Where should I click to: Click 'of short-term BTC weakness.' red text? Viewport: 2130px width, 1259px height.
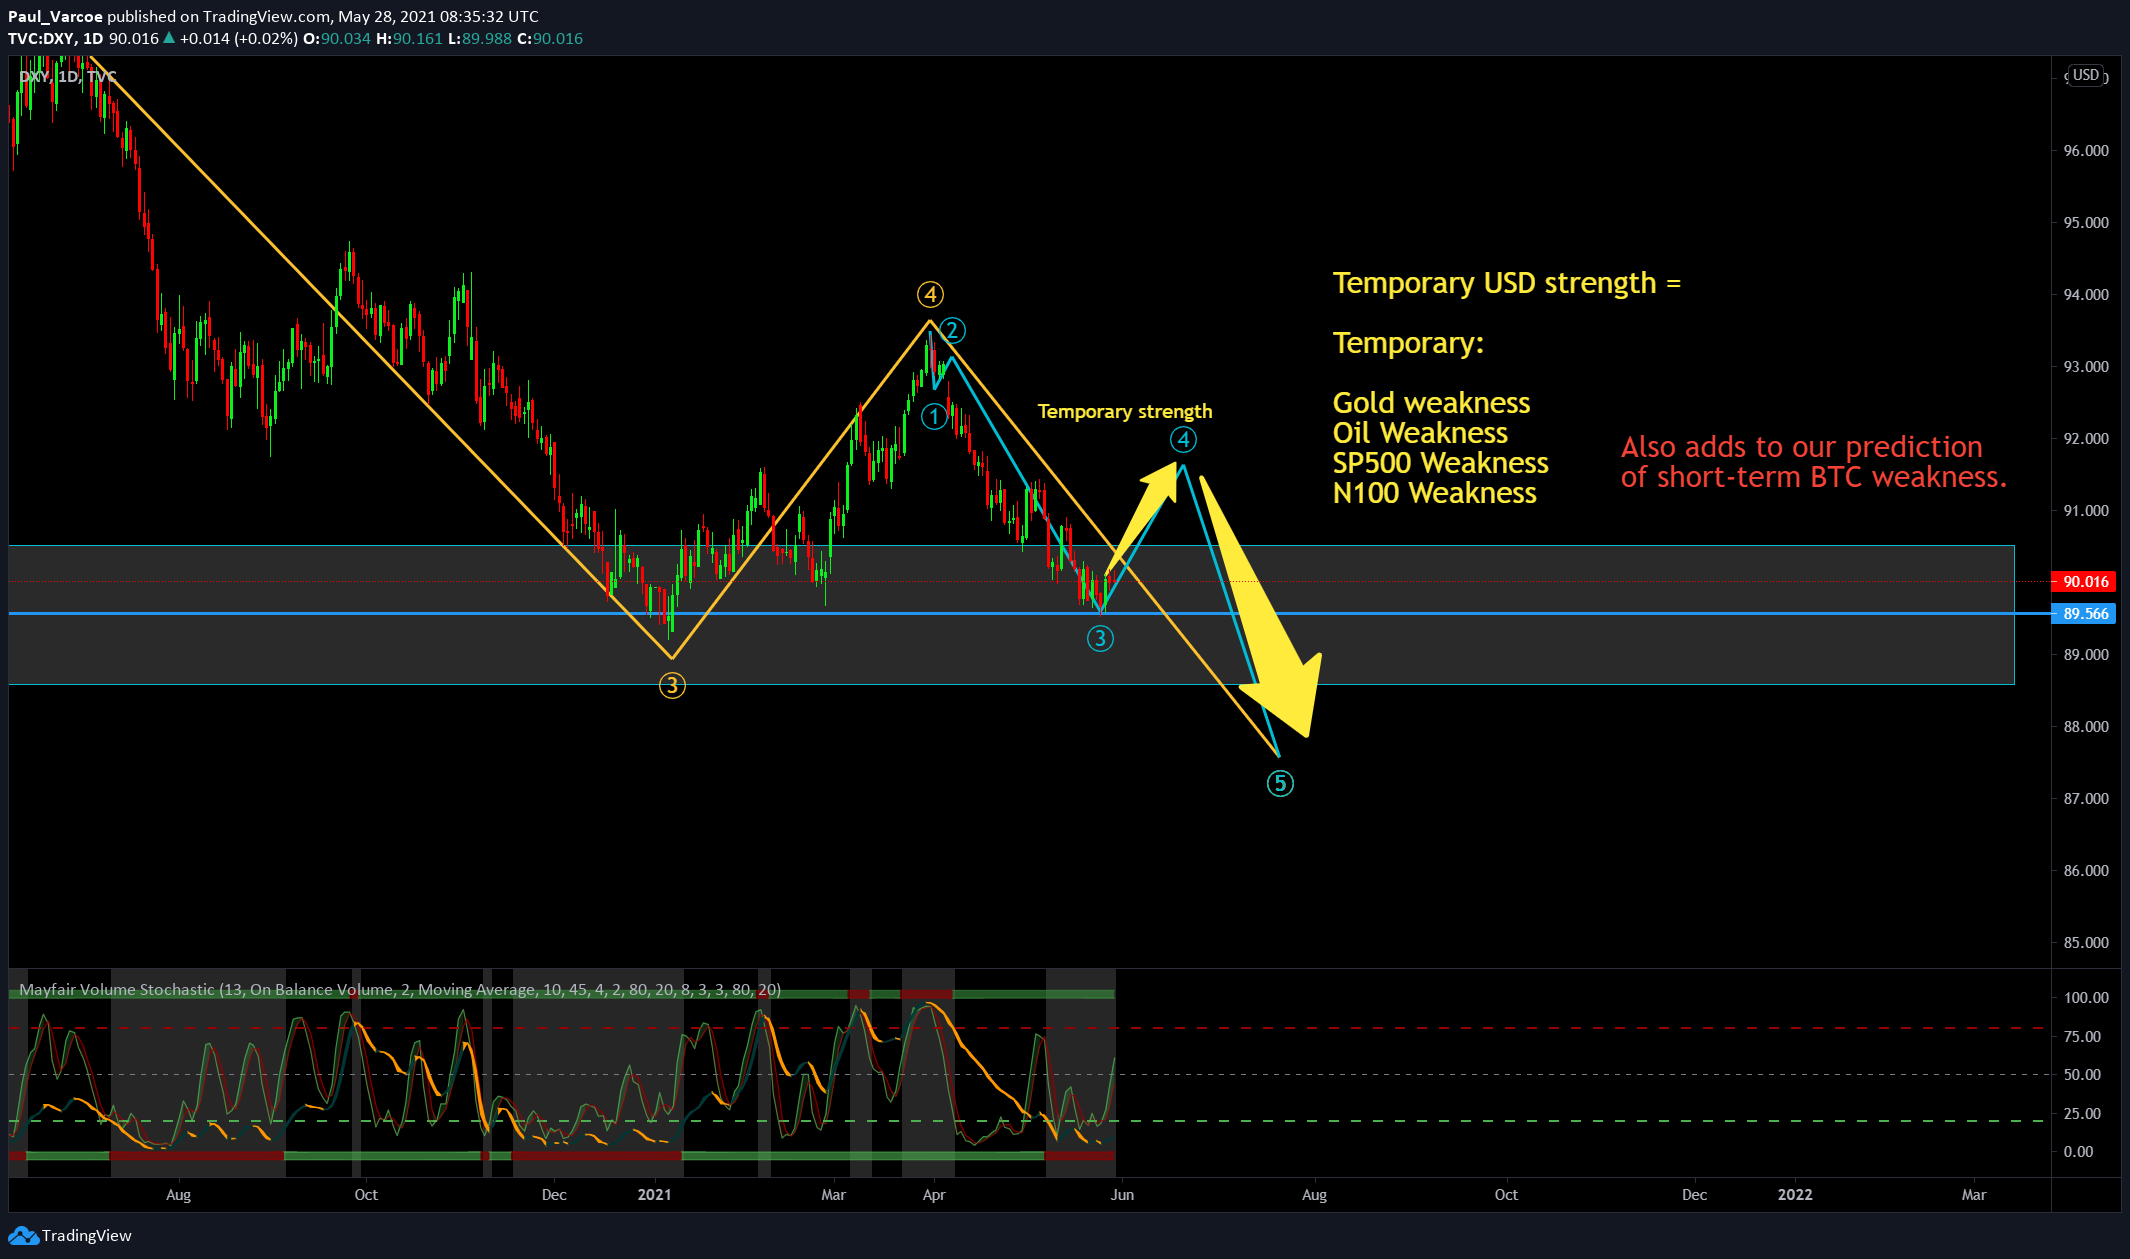pos(1813,477)
